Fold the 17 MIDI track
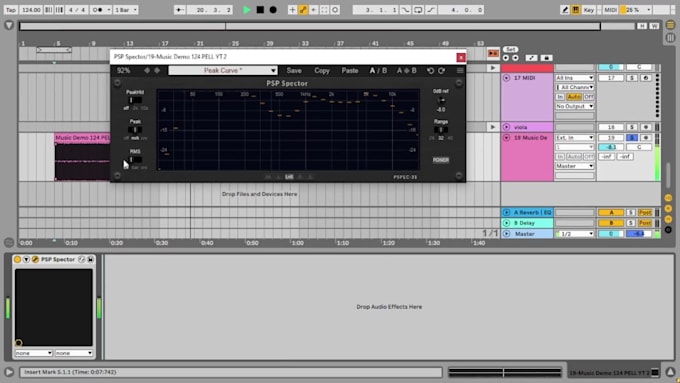 point(506,78)
